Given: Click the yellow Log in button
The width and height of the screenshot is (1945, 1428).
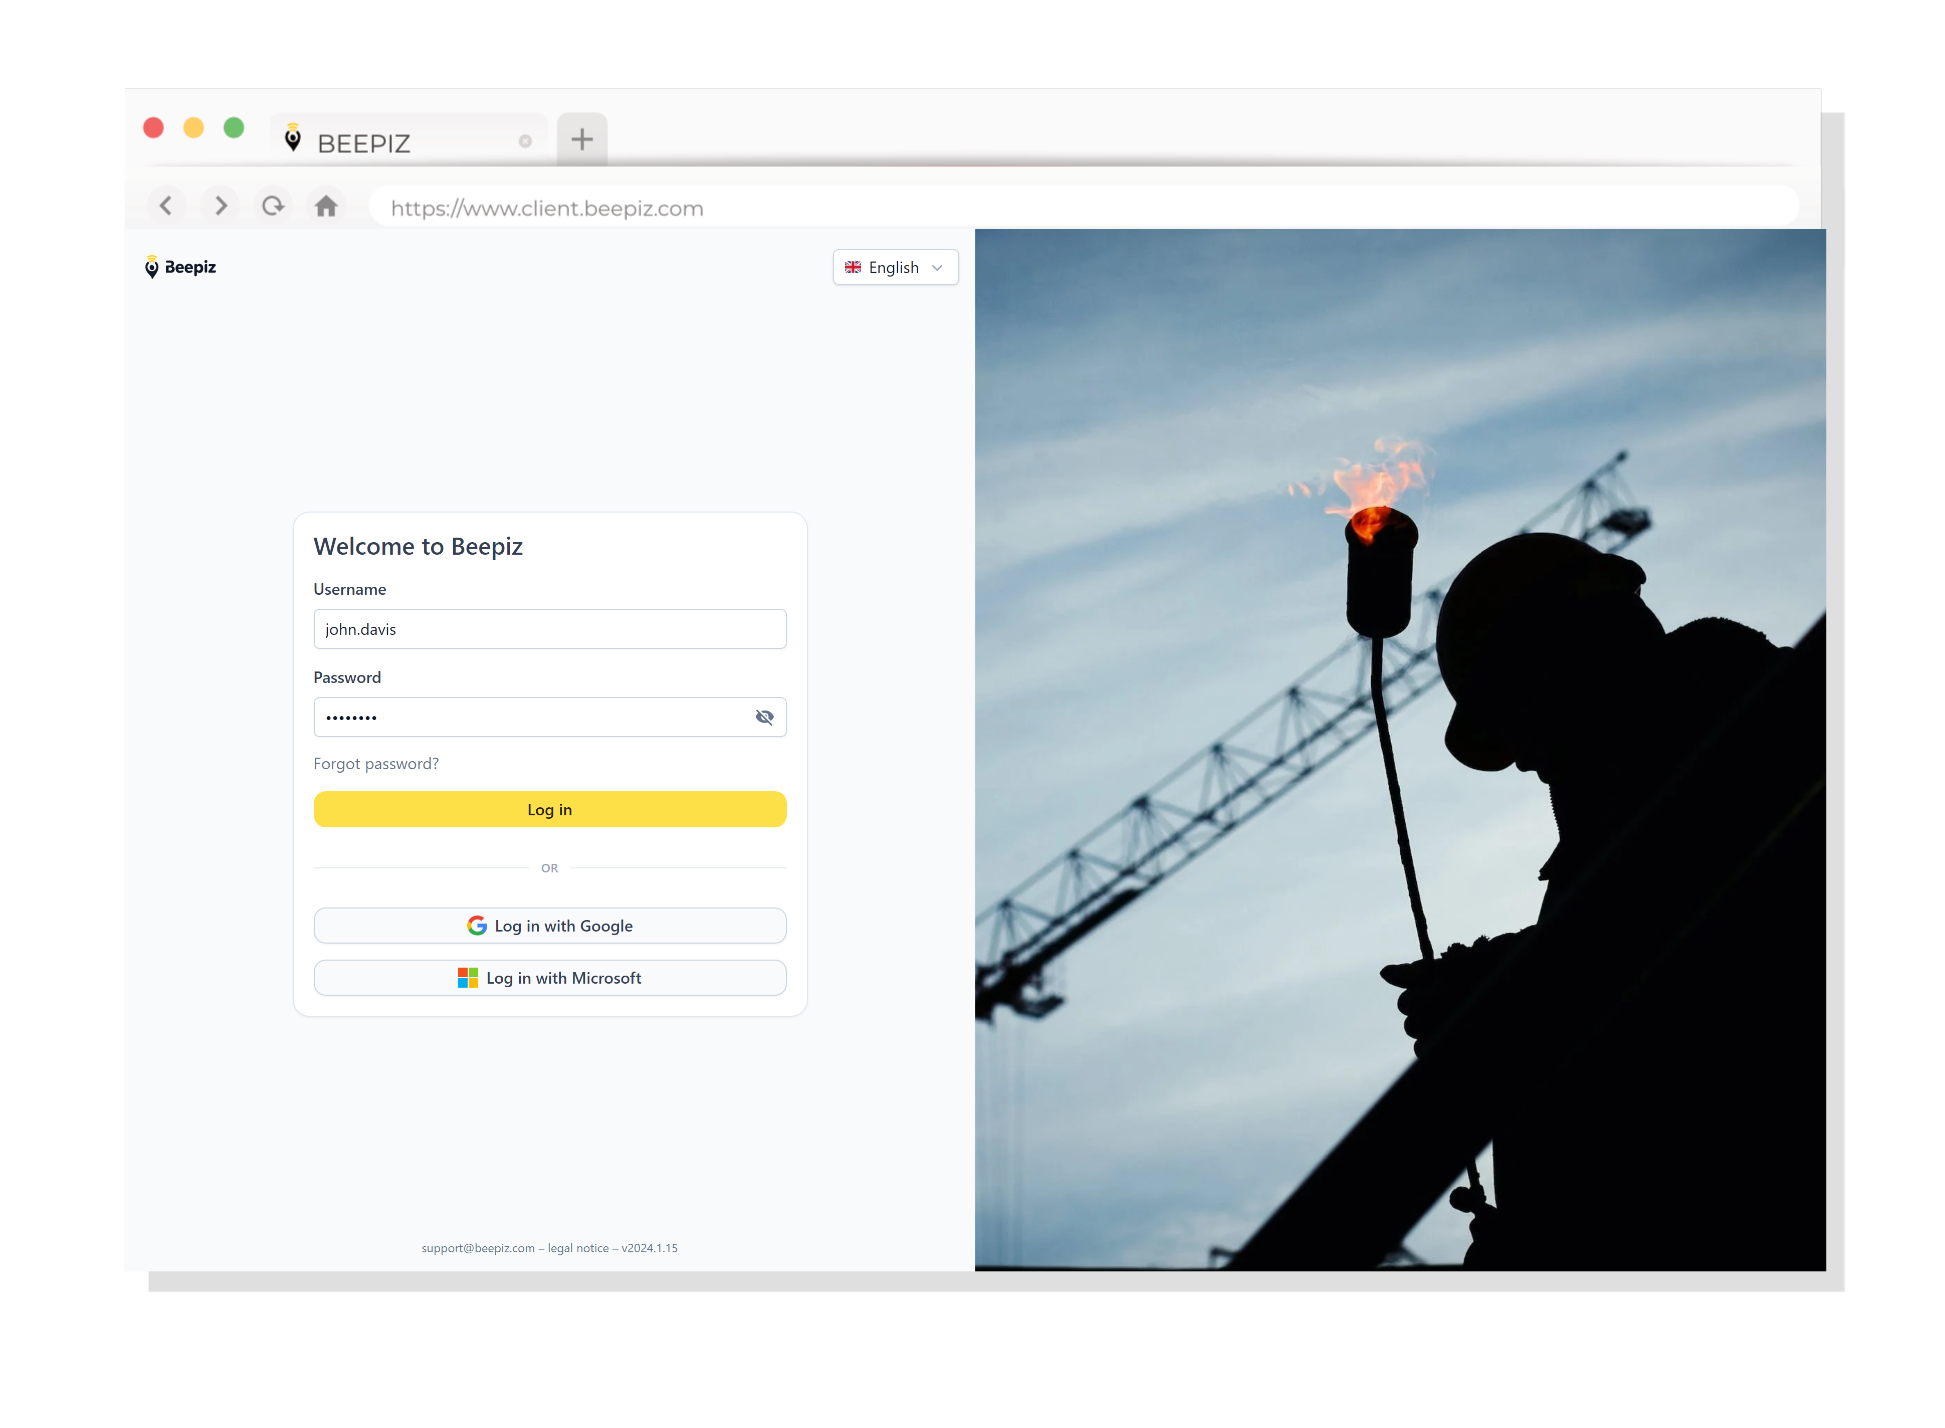Looking at the screenshot, I should (550, 810).
